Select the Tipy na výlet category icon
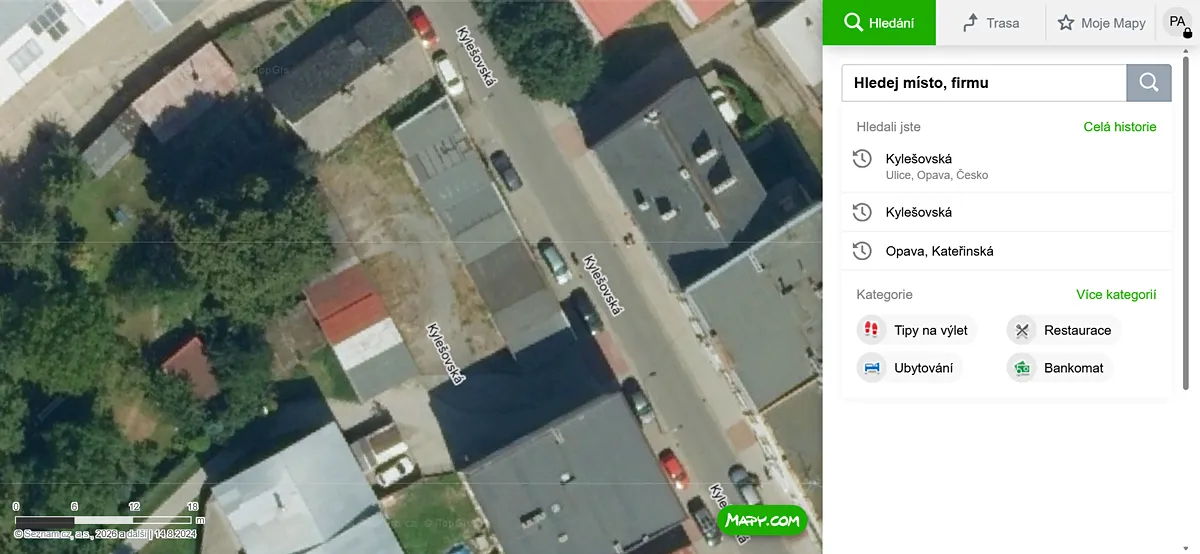The image size is (1200, 554). (x=871, y=330)
